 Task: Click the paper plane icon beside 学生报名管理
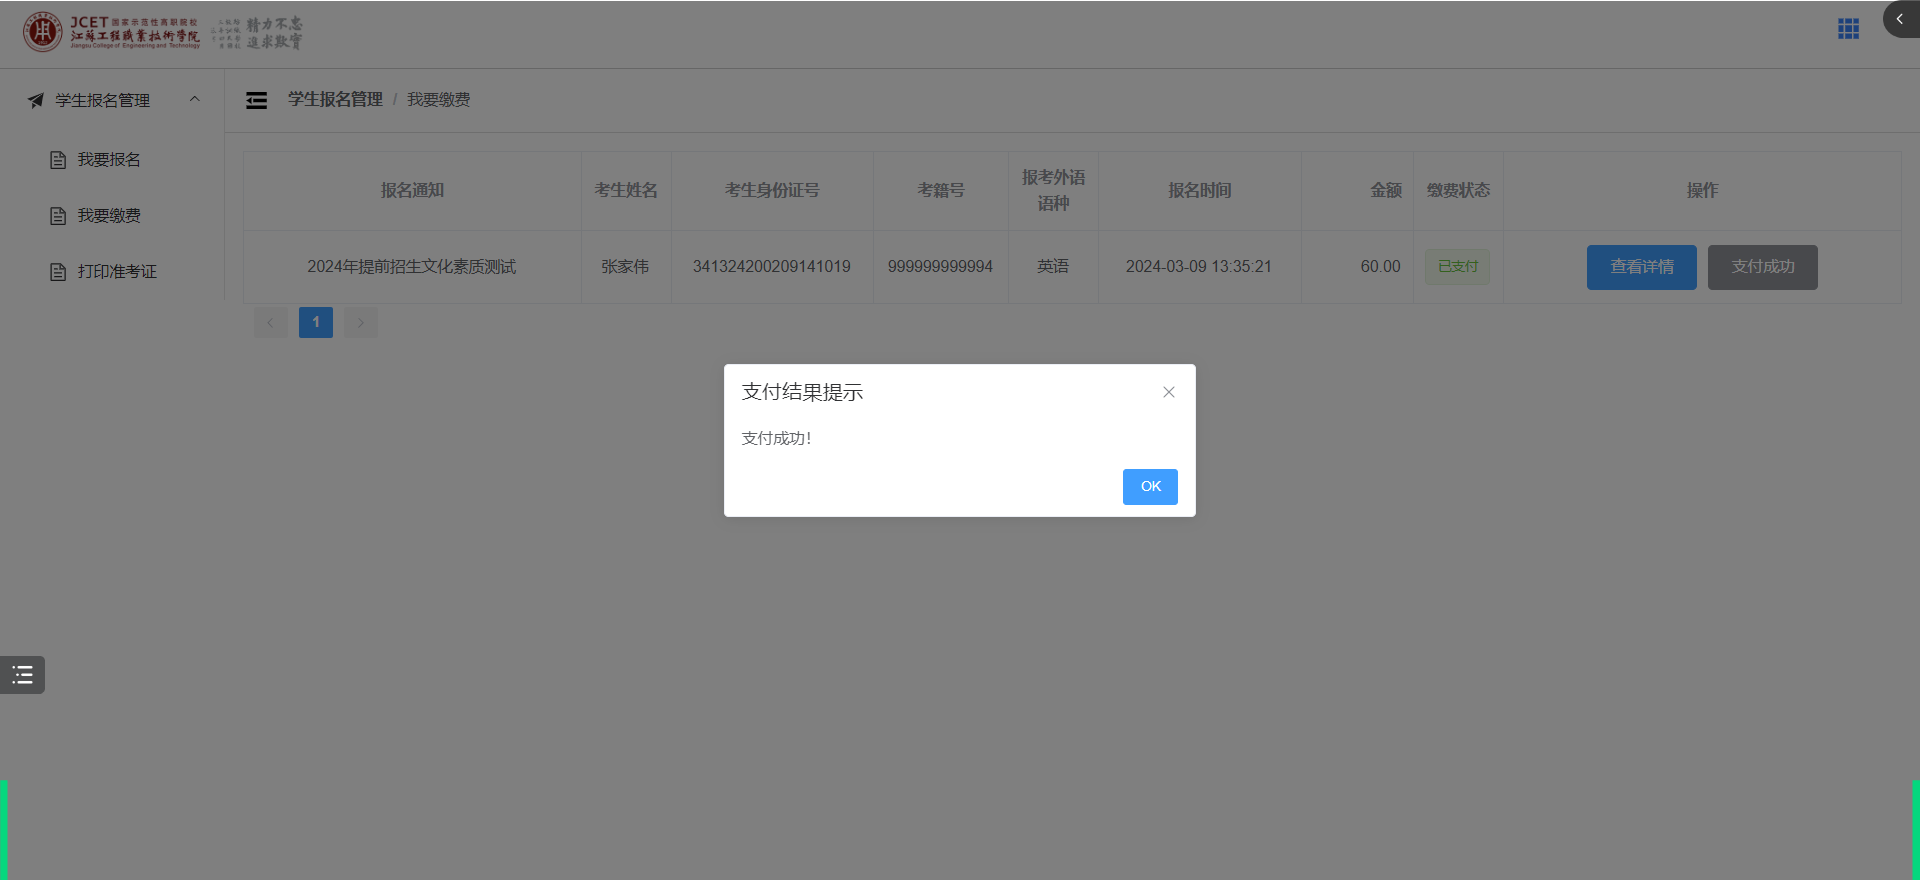tap(36, 100)
